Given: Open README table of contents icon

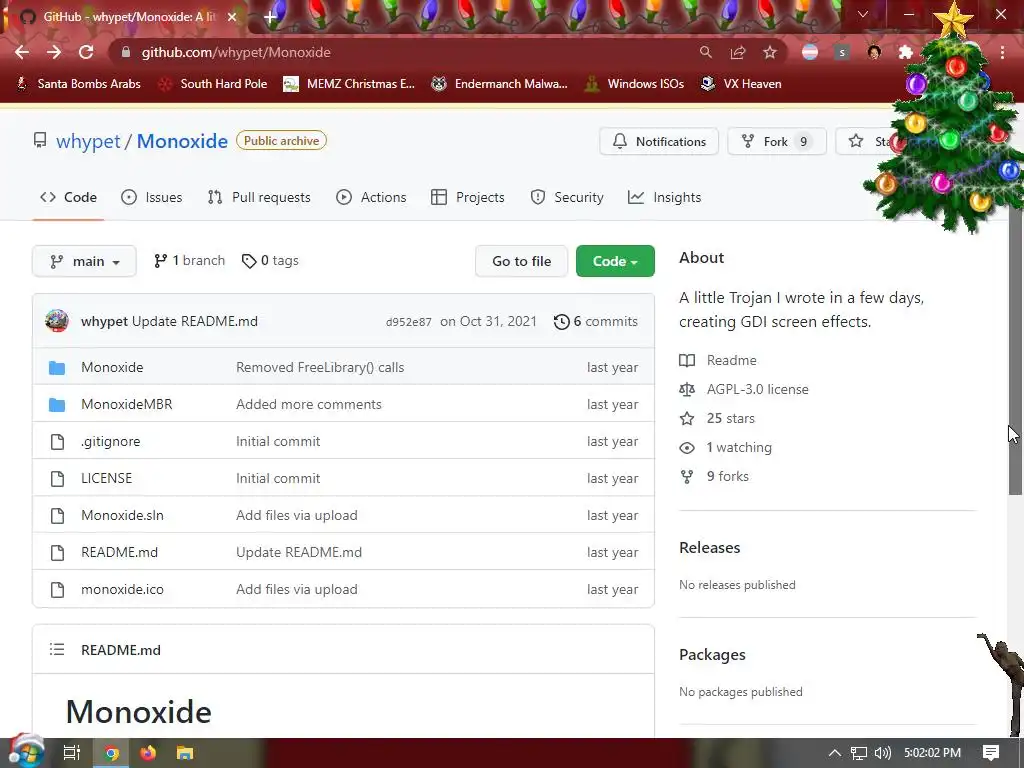Looking at the screenshot, I should click(x=57, y=650).
